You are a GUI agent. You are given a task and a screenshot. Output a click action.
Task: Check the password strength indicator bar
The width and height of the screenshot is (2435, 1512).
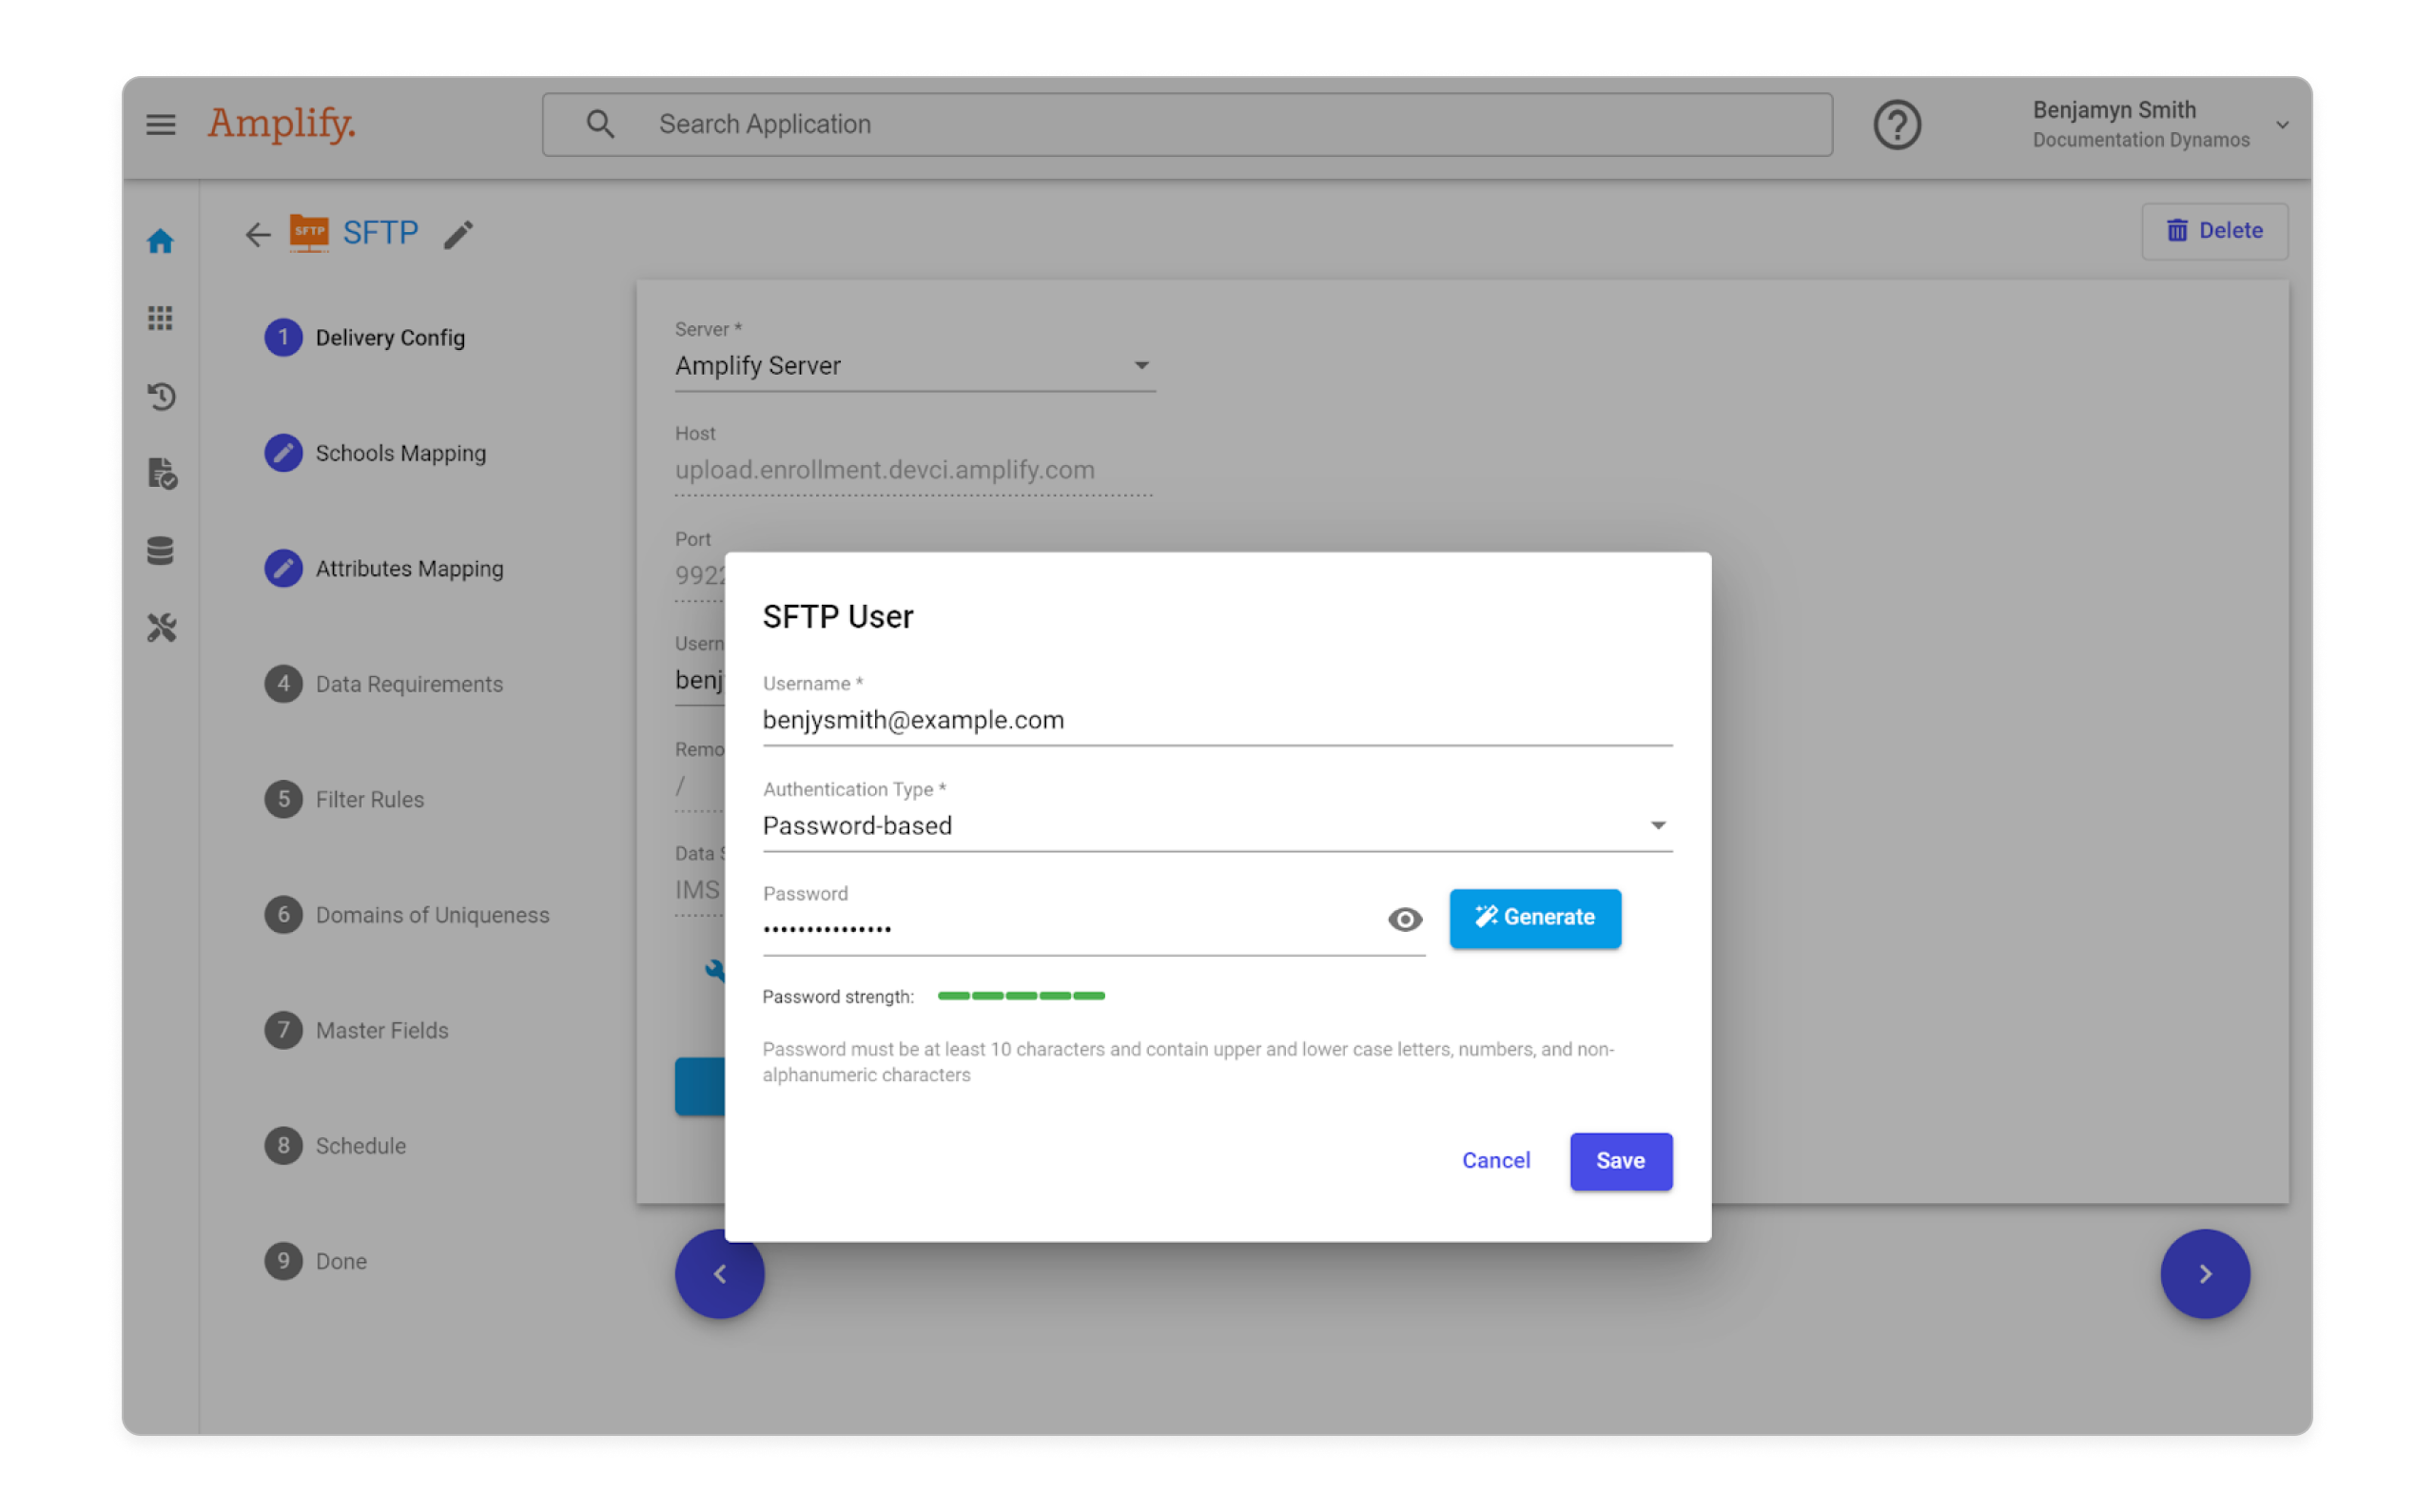pyautogui.click(x=1020, y=995)
